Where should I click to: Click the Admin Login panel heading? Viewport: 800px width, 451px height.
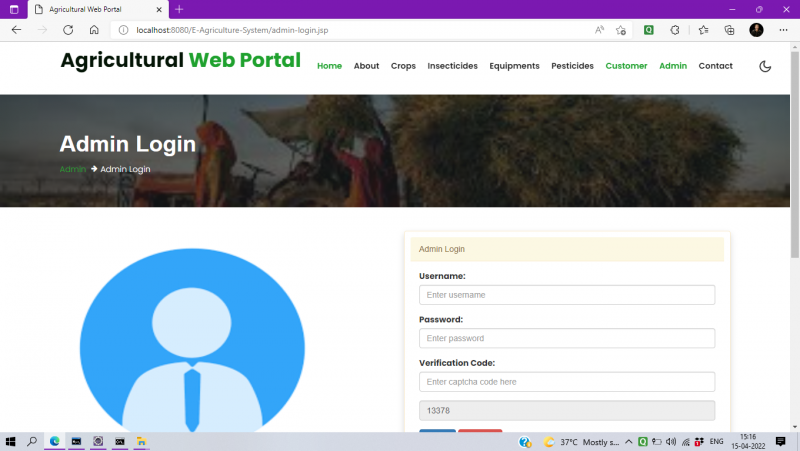567,249
